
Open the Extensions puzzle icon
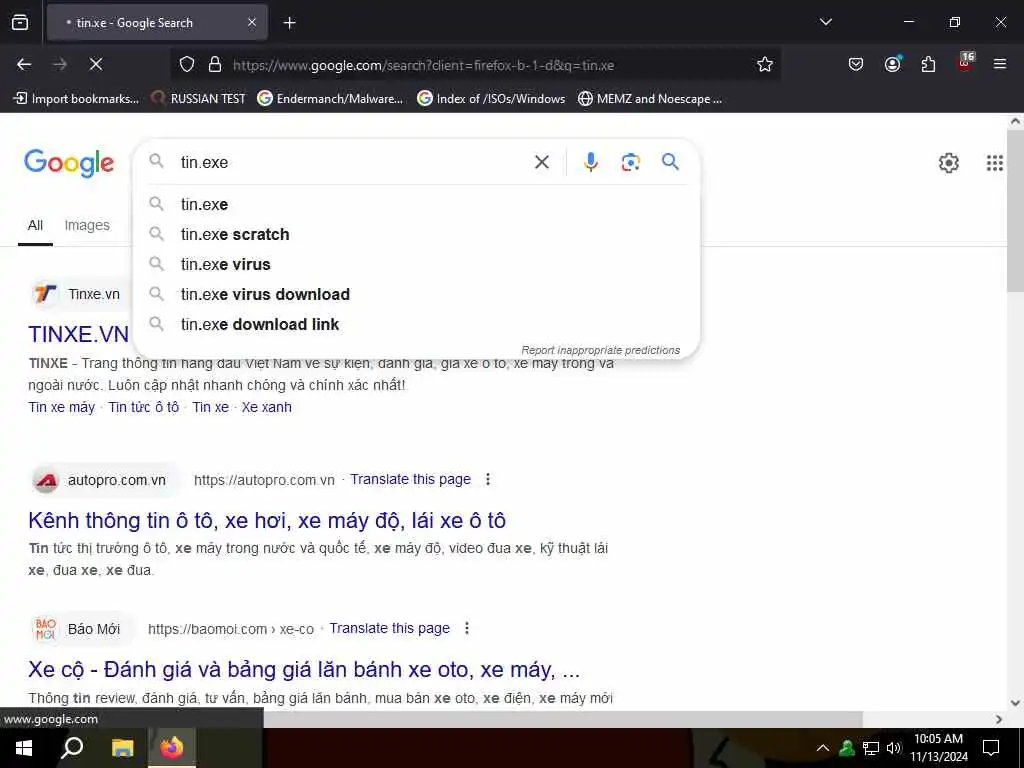(x=928, y=64)
